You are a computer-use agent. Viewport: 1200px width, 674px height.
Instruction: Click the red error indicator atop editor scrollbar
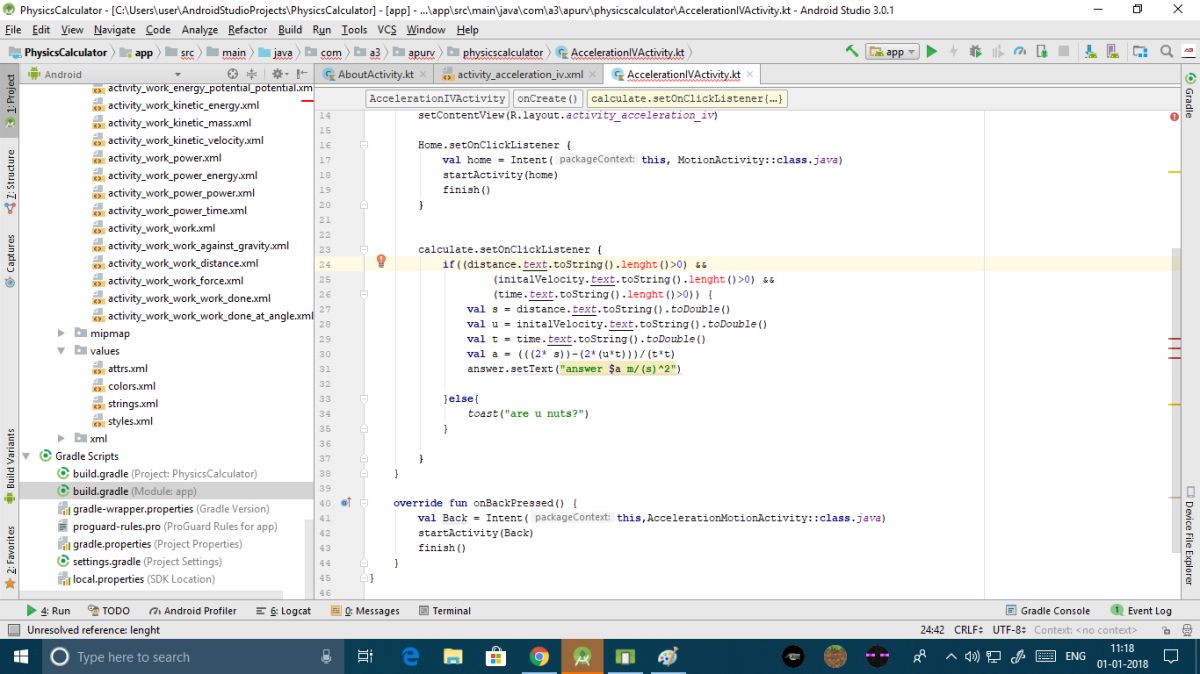click(x=1174, y=116)
